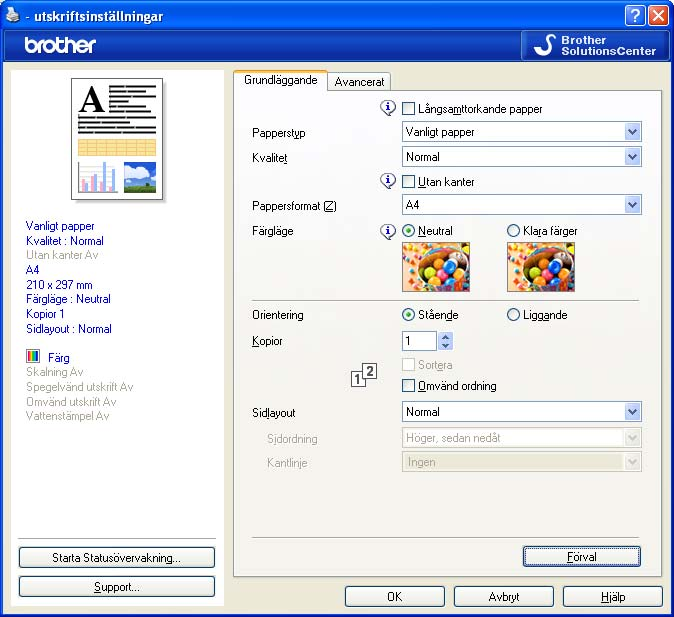Image resolution: width=674 pixels, height=617 pixels.
Task: Enable Utan kanter checkbox
Action: [x=408, y=181]
